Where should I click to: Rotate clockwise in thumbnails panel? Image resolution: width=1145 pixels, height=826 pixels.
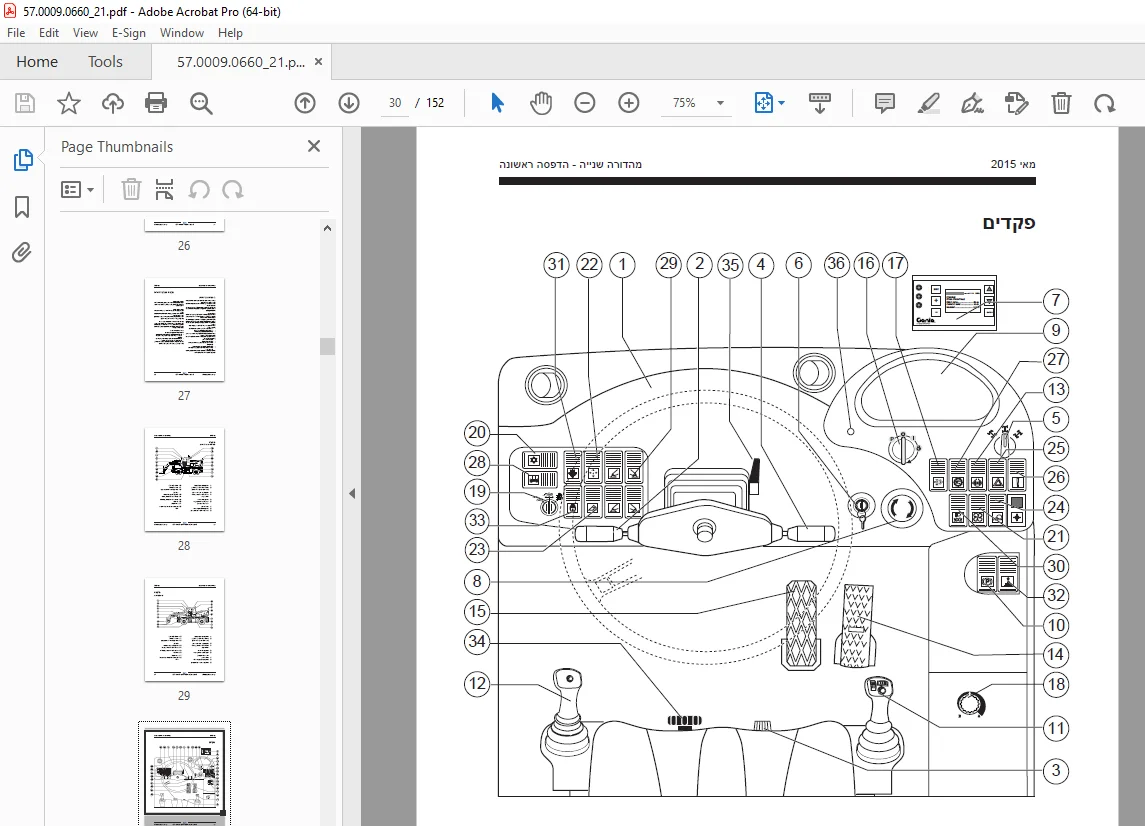(x=233, y=190)
